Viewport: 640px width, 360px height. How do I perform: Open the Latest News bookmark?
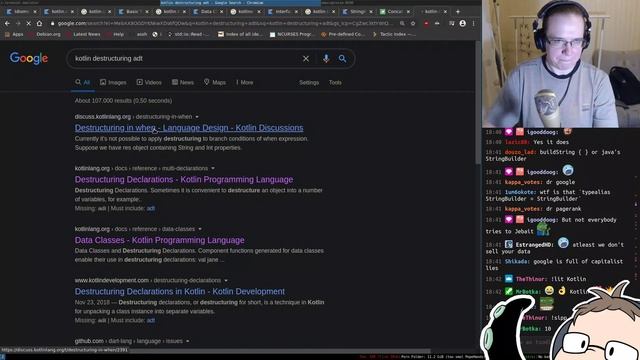coord(83,34)
